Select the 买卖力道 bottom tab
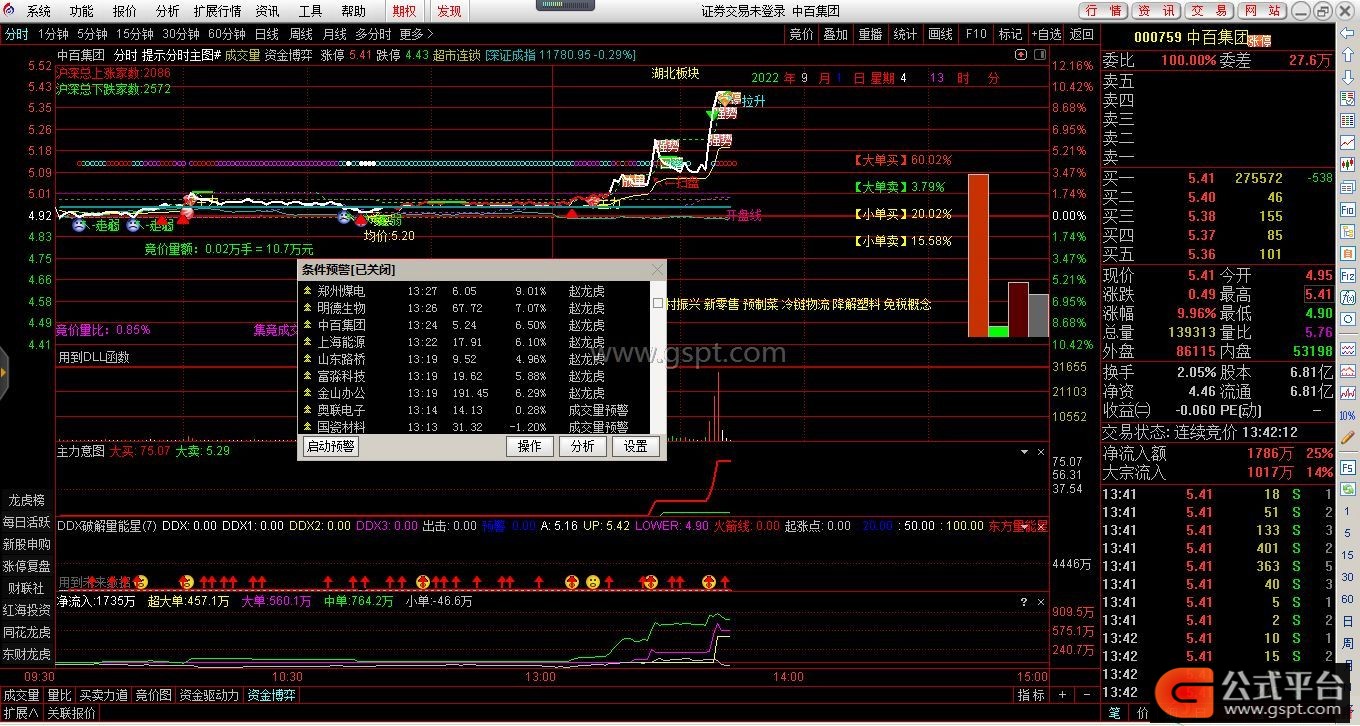The height and width of the screenshot is (726, 1360). pyautogui.click(x=104, y=695)
